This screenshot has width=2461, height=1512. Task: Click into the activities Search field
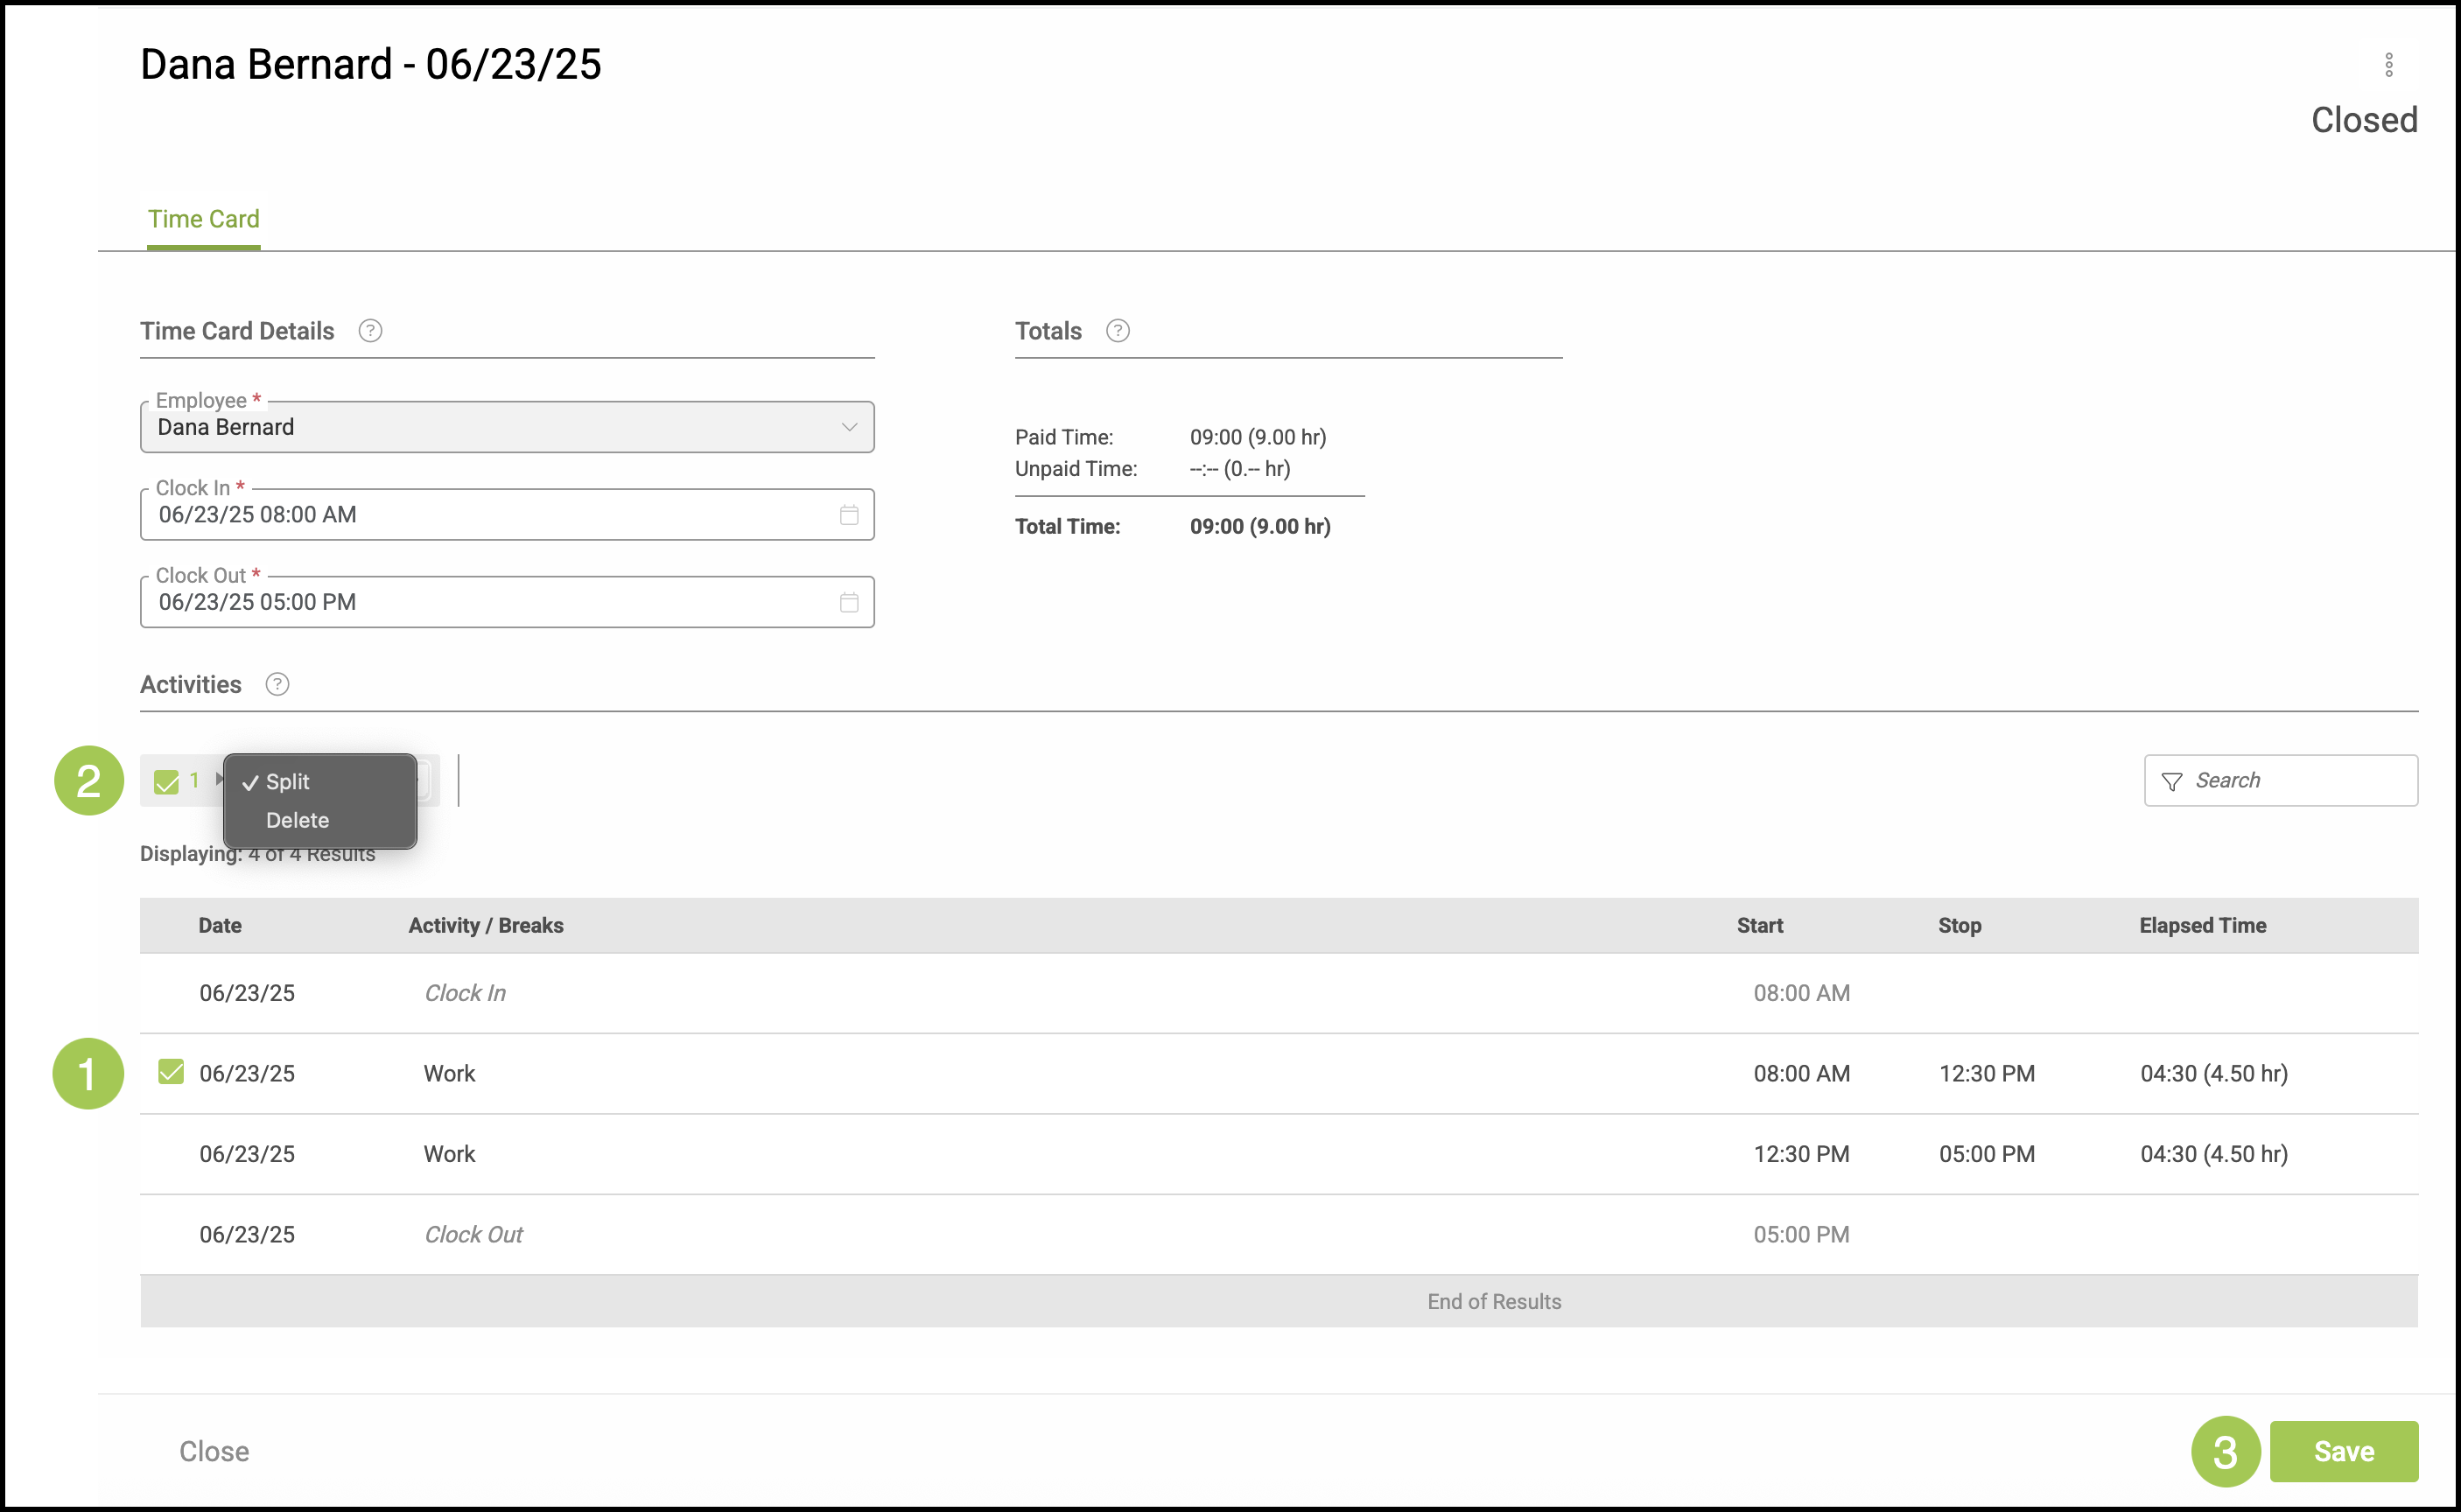[x=2298, y=780]
